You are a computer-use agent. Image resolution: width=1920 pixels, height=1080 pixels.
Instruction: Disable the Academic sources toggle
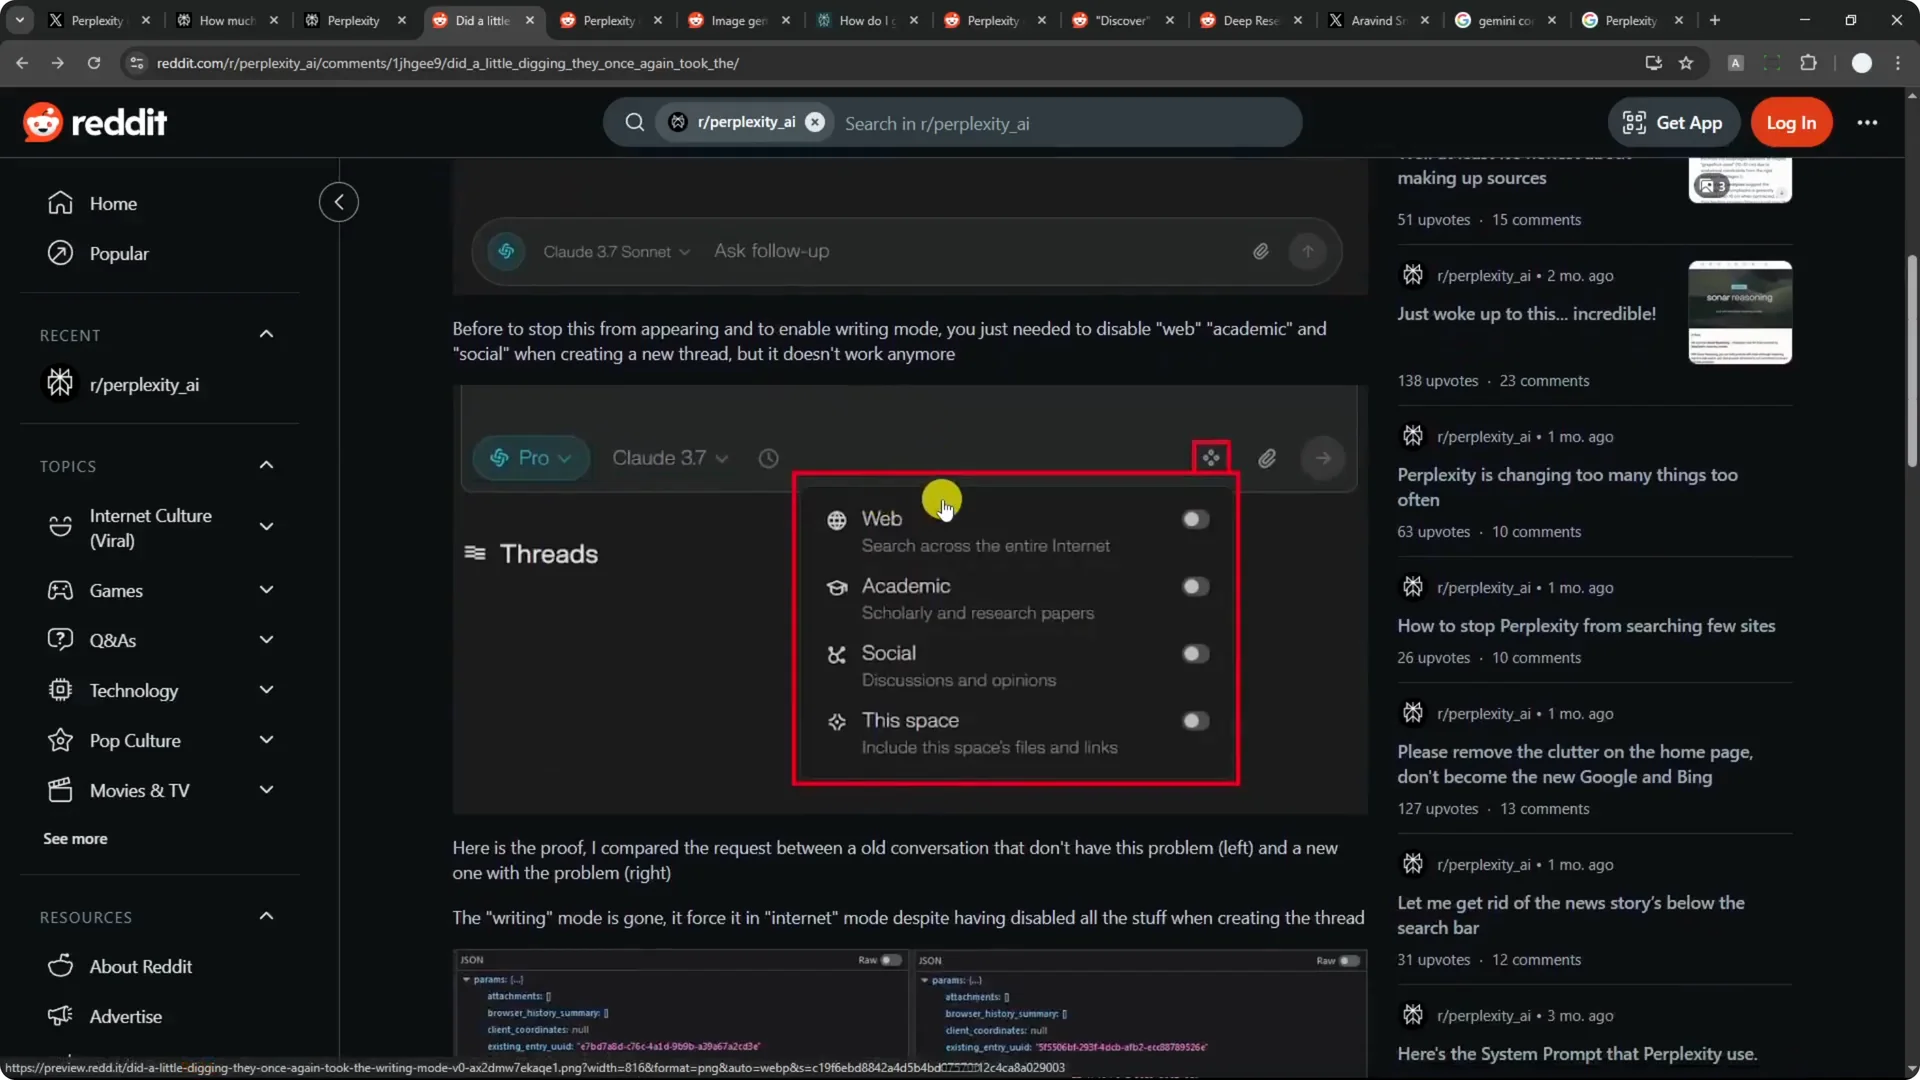1195,586
